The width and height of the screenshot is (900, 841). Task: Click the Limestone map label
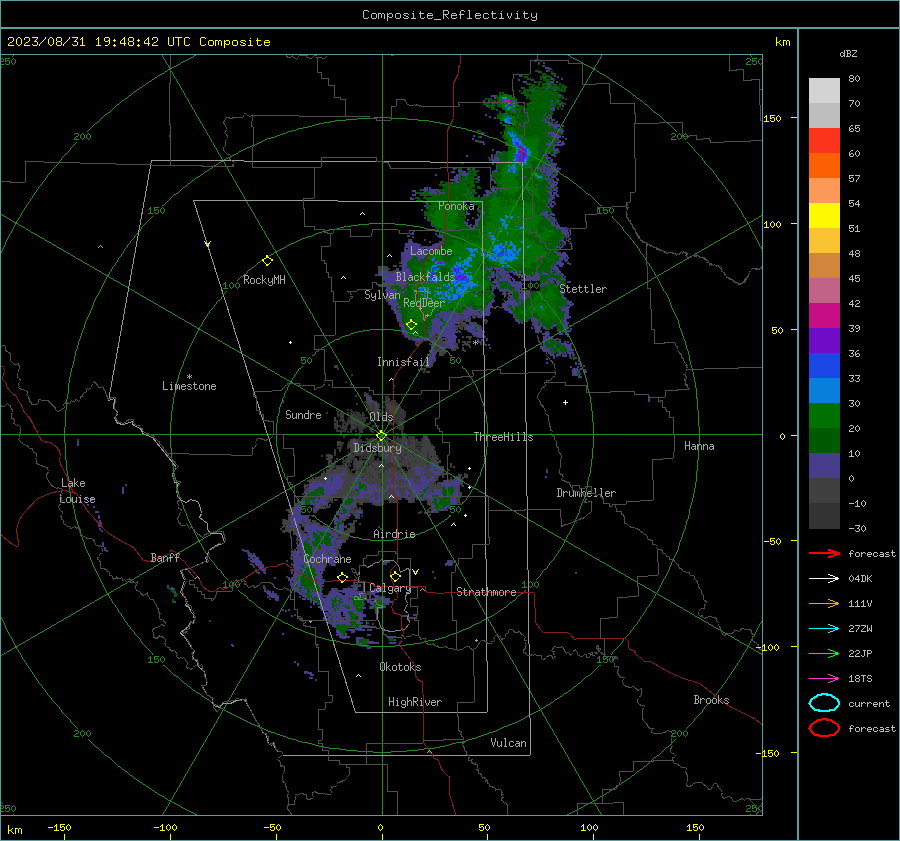(x=189, y=386)
